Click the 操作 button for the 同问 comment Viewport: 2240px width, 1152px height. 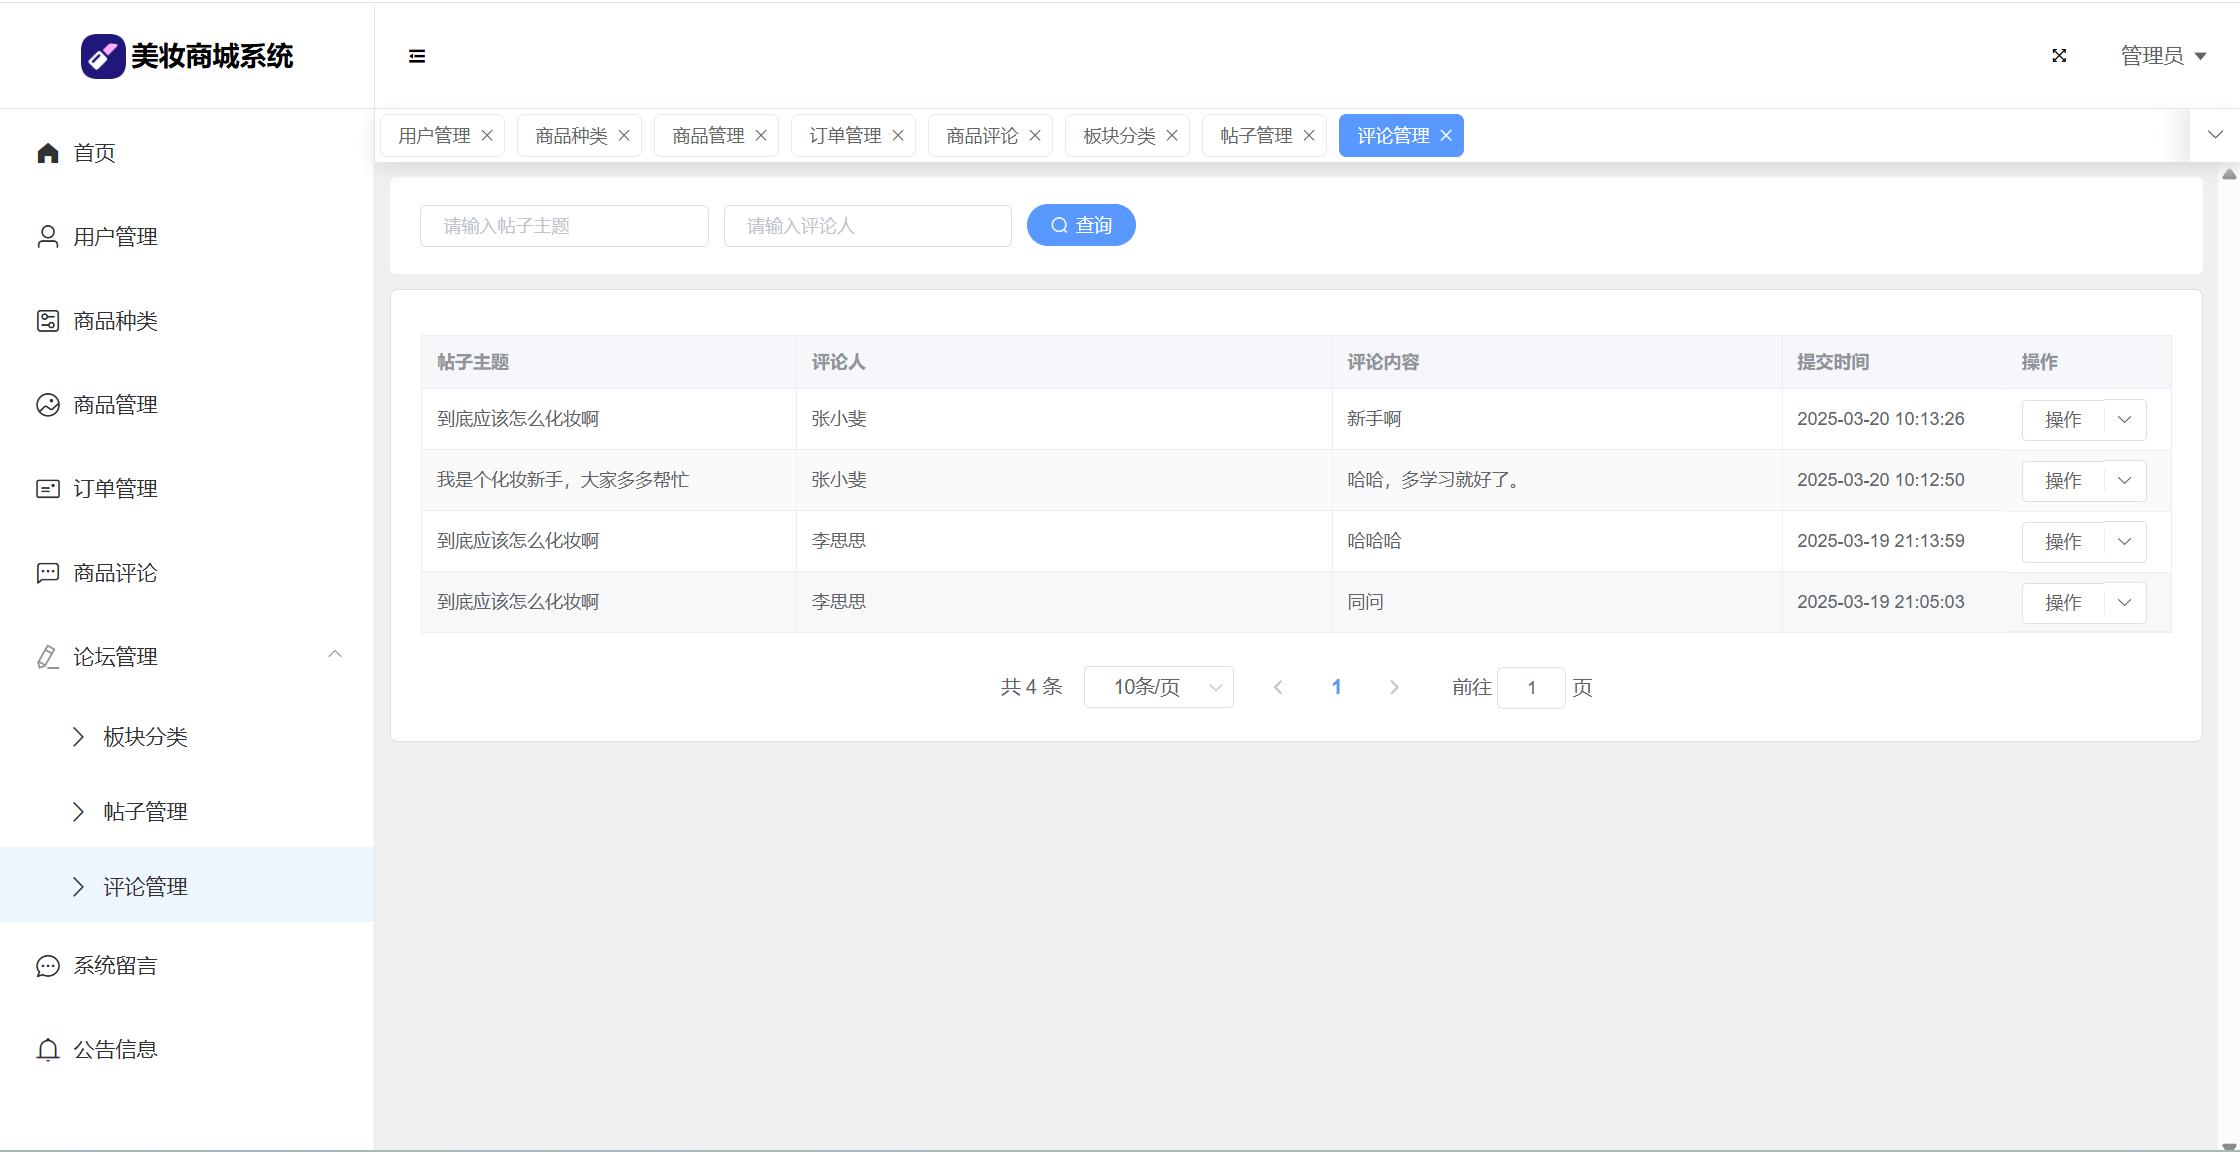point(2063,603)
